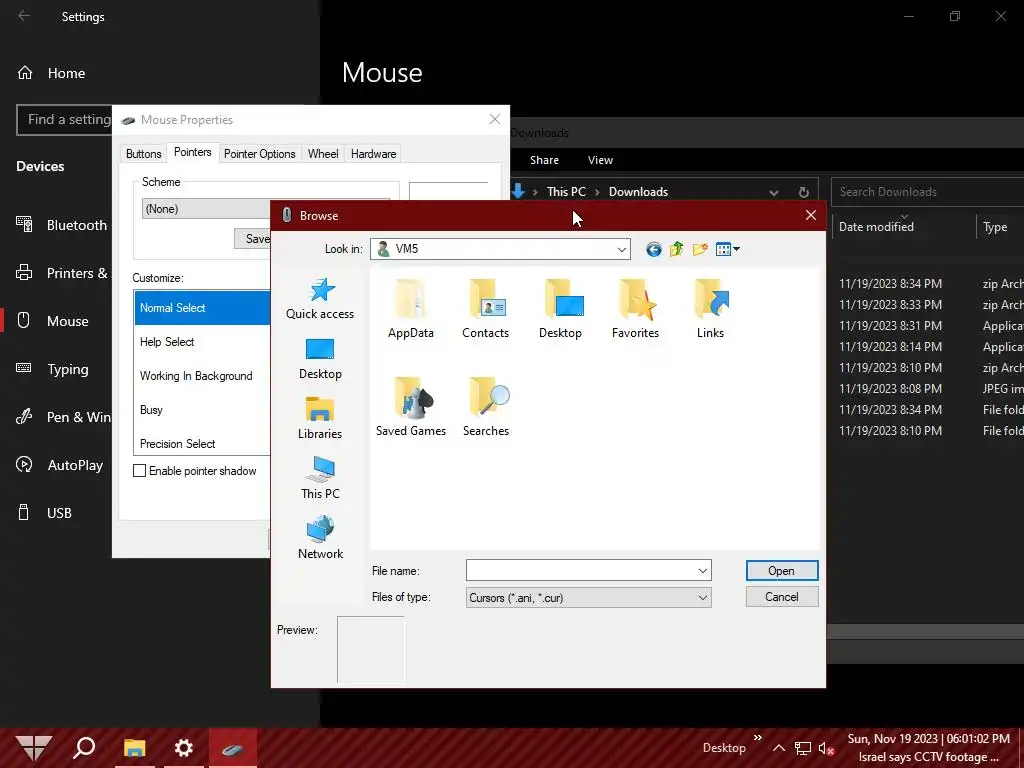Screen dimensions: 1024x768
Task: Sort by Date modified column
Action: (x=876, y=227)
